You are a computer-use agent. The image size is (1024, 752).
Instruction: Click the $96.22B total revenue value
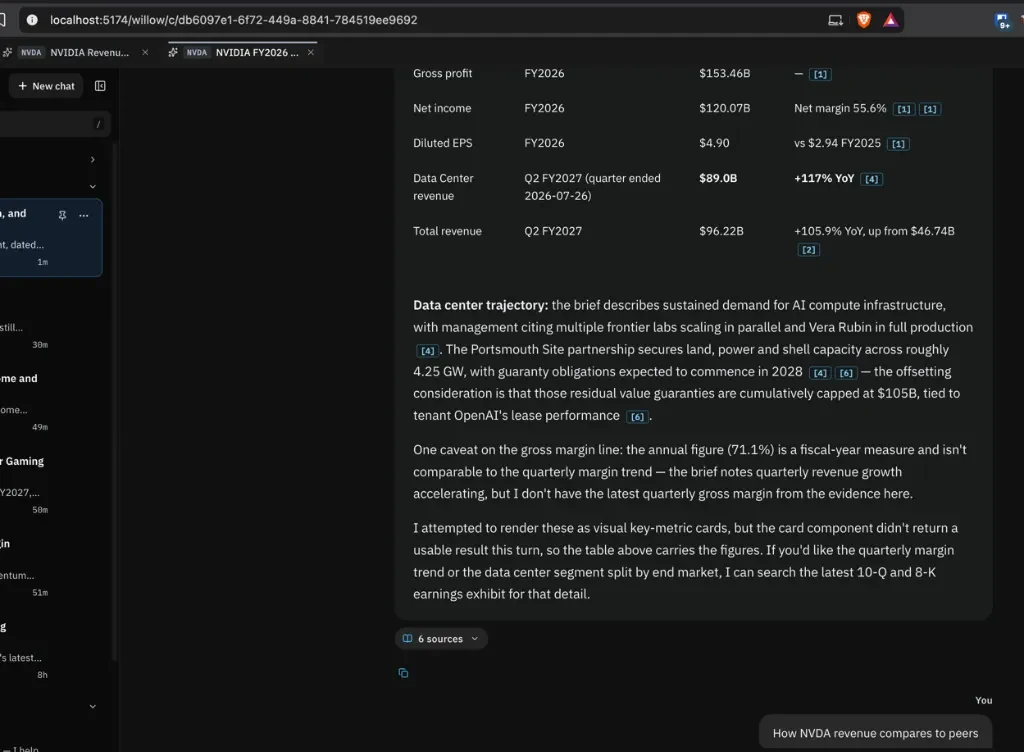pyautogui.click(x=722, y=231)
